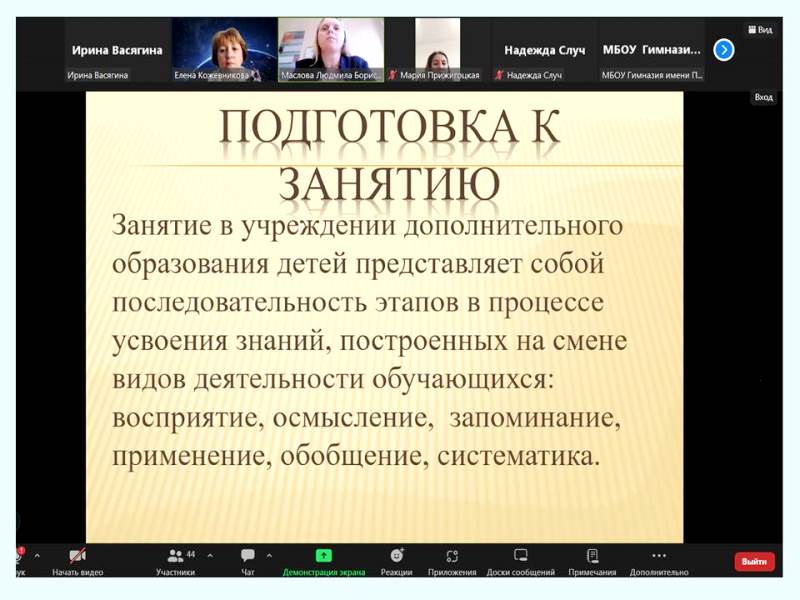Open the Participants panel

coord(175,556)
